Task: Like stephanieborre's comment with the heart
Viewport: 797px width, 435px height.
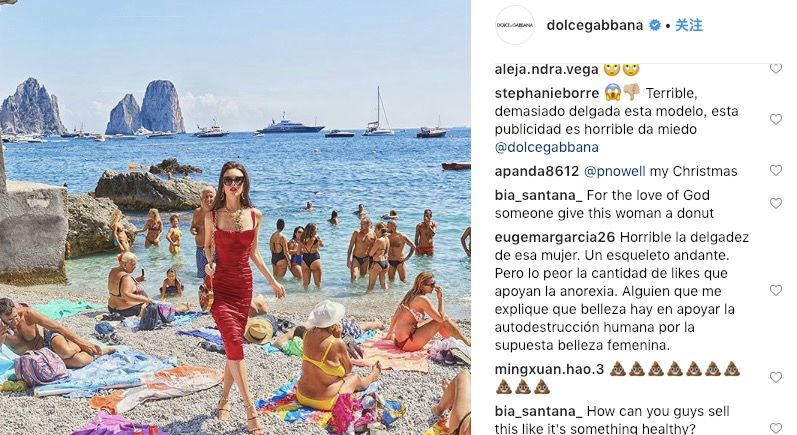Action: click(x=776, y=119)
